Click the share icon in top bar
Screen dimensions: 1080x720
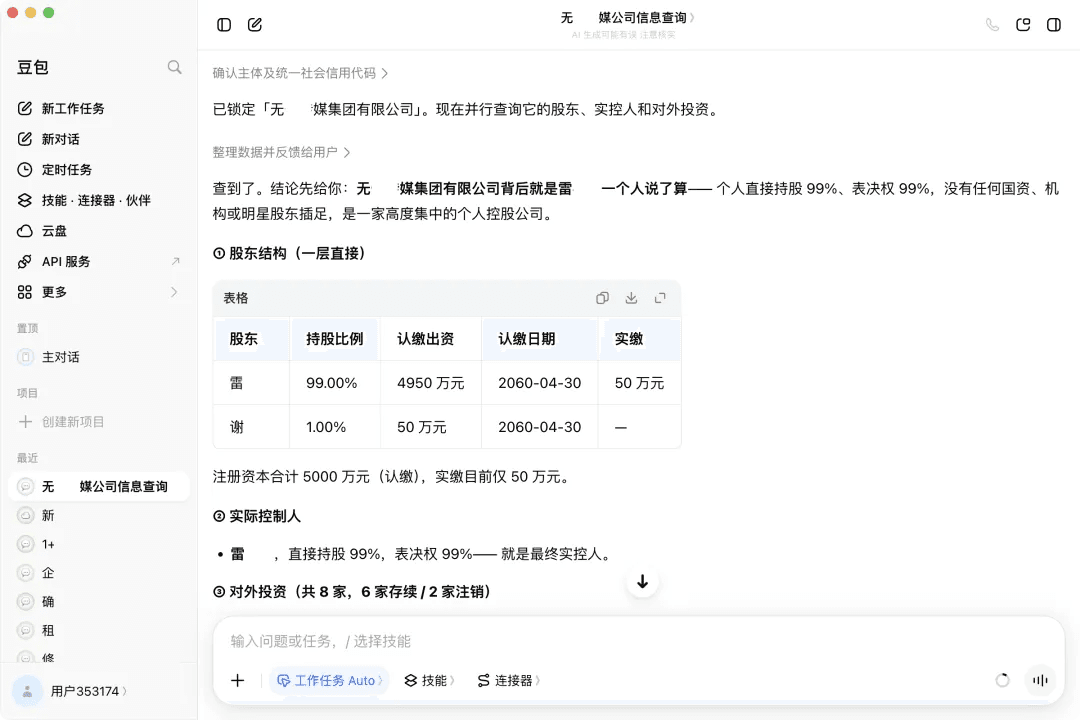pyautogui.click(x=1023, y=25)
